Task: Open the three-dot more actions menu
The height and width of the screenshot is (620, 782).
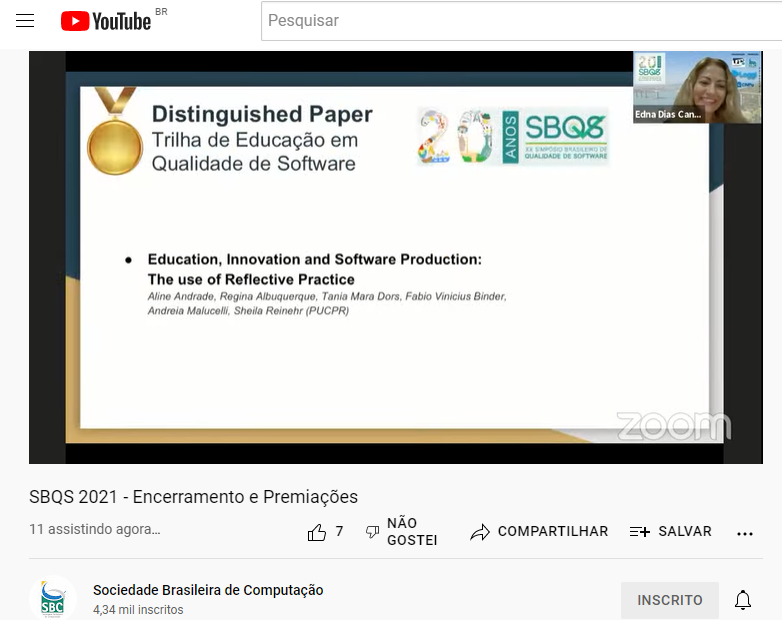Action: 745,533
